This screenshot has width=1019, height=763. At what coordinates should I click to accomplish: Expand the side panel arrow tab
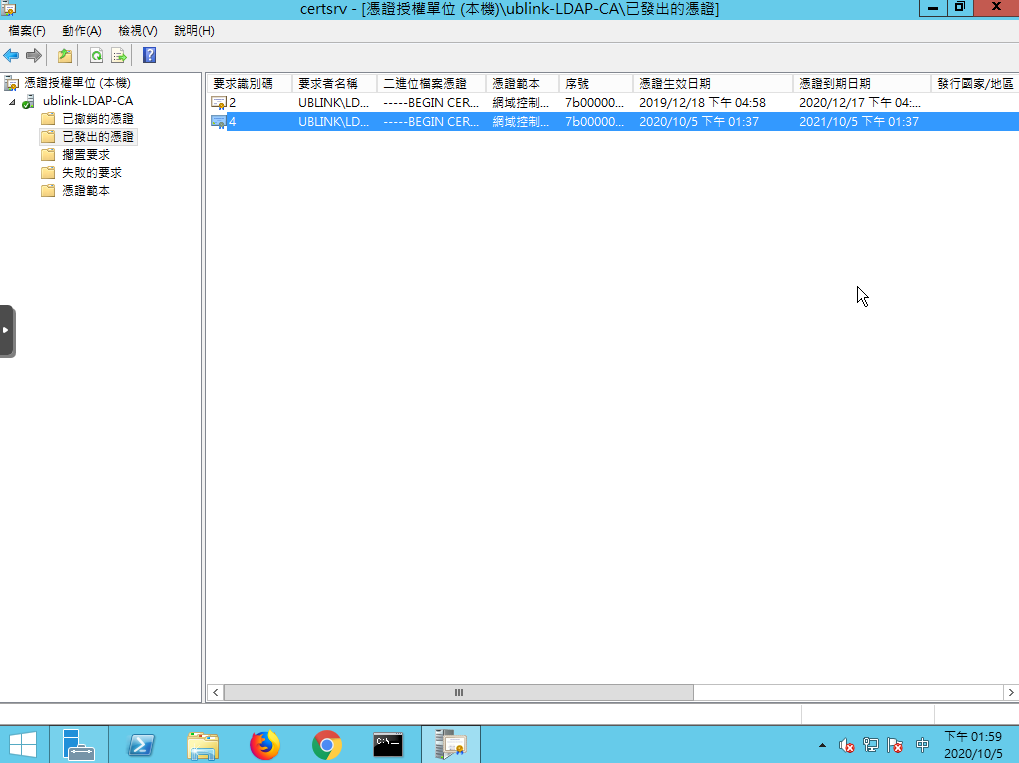point(6,331)
